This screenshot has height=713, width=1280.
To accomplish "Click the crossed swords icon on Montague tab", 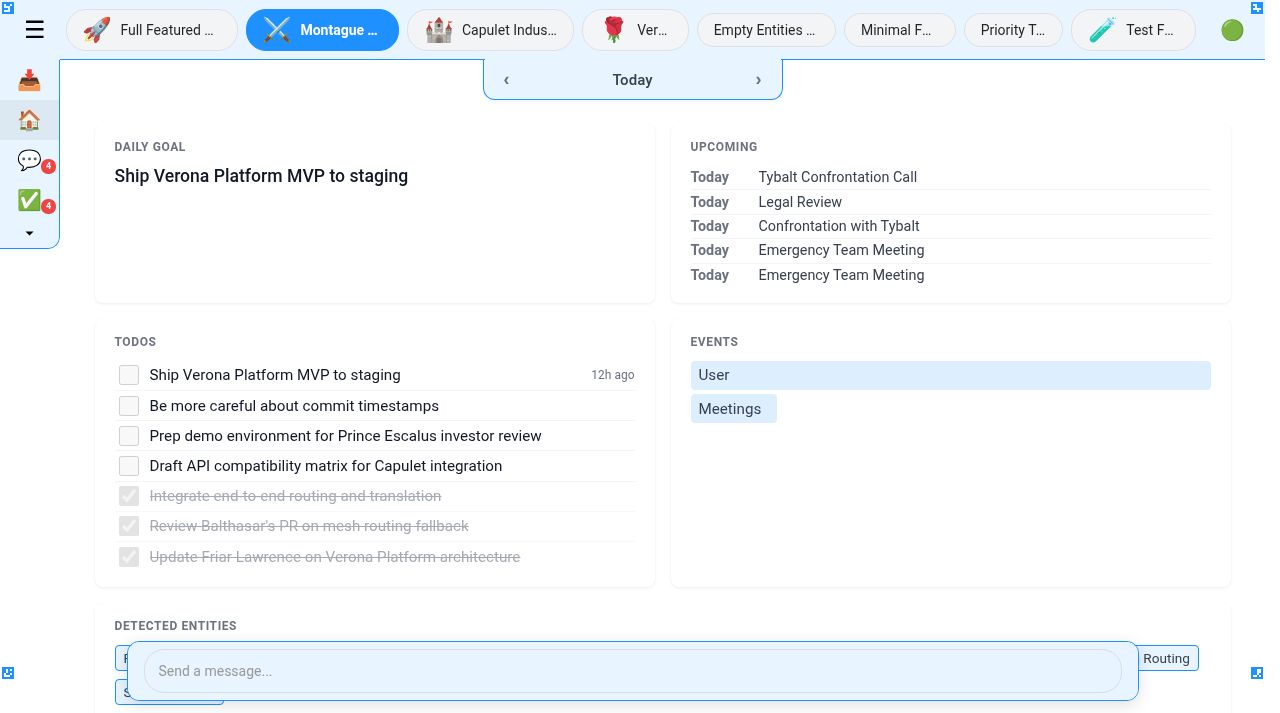I will click(277, 29).
